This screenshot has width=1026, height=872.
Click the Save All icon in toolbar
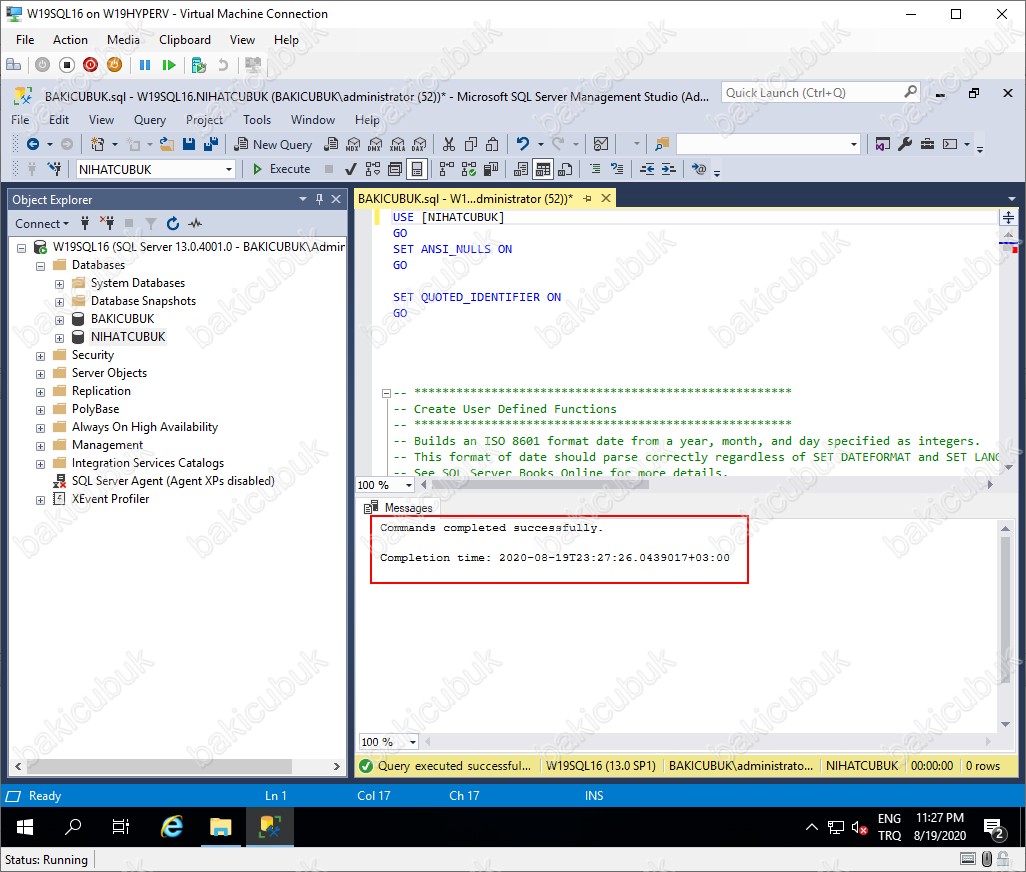click(x=210, y=145)
